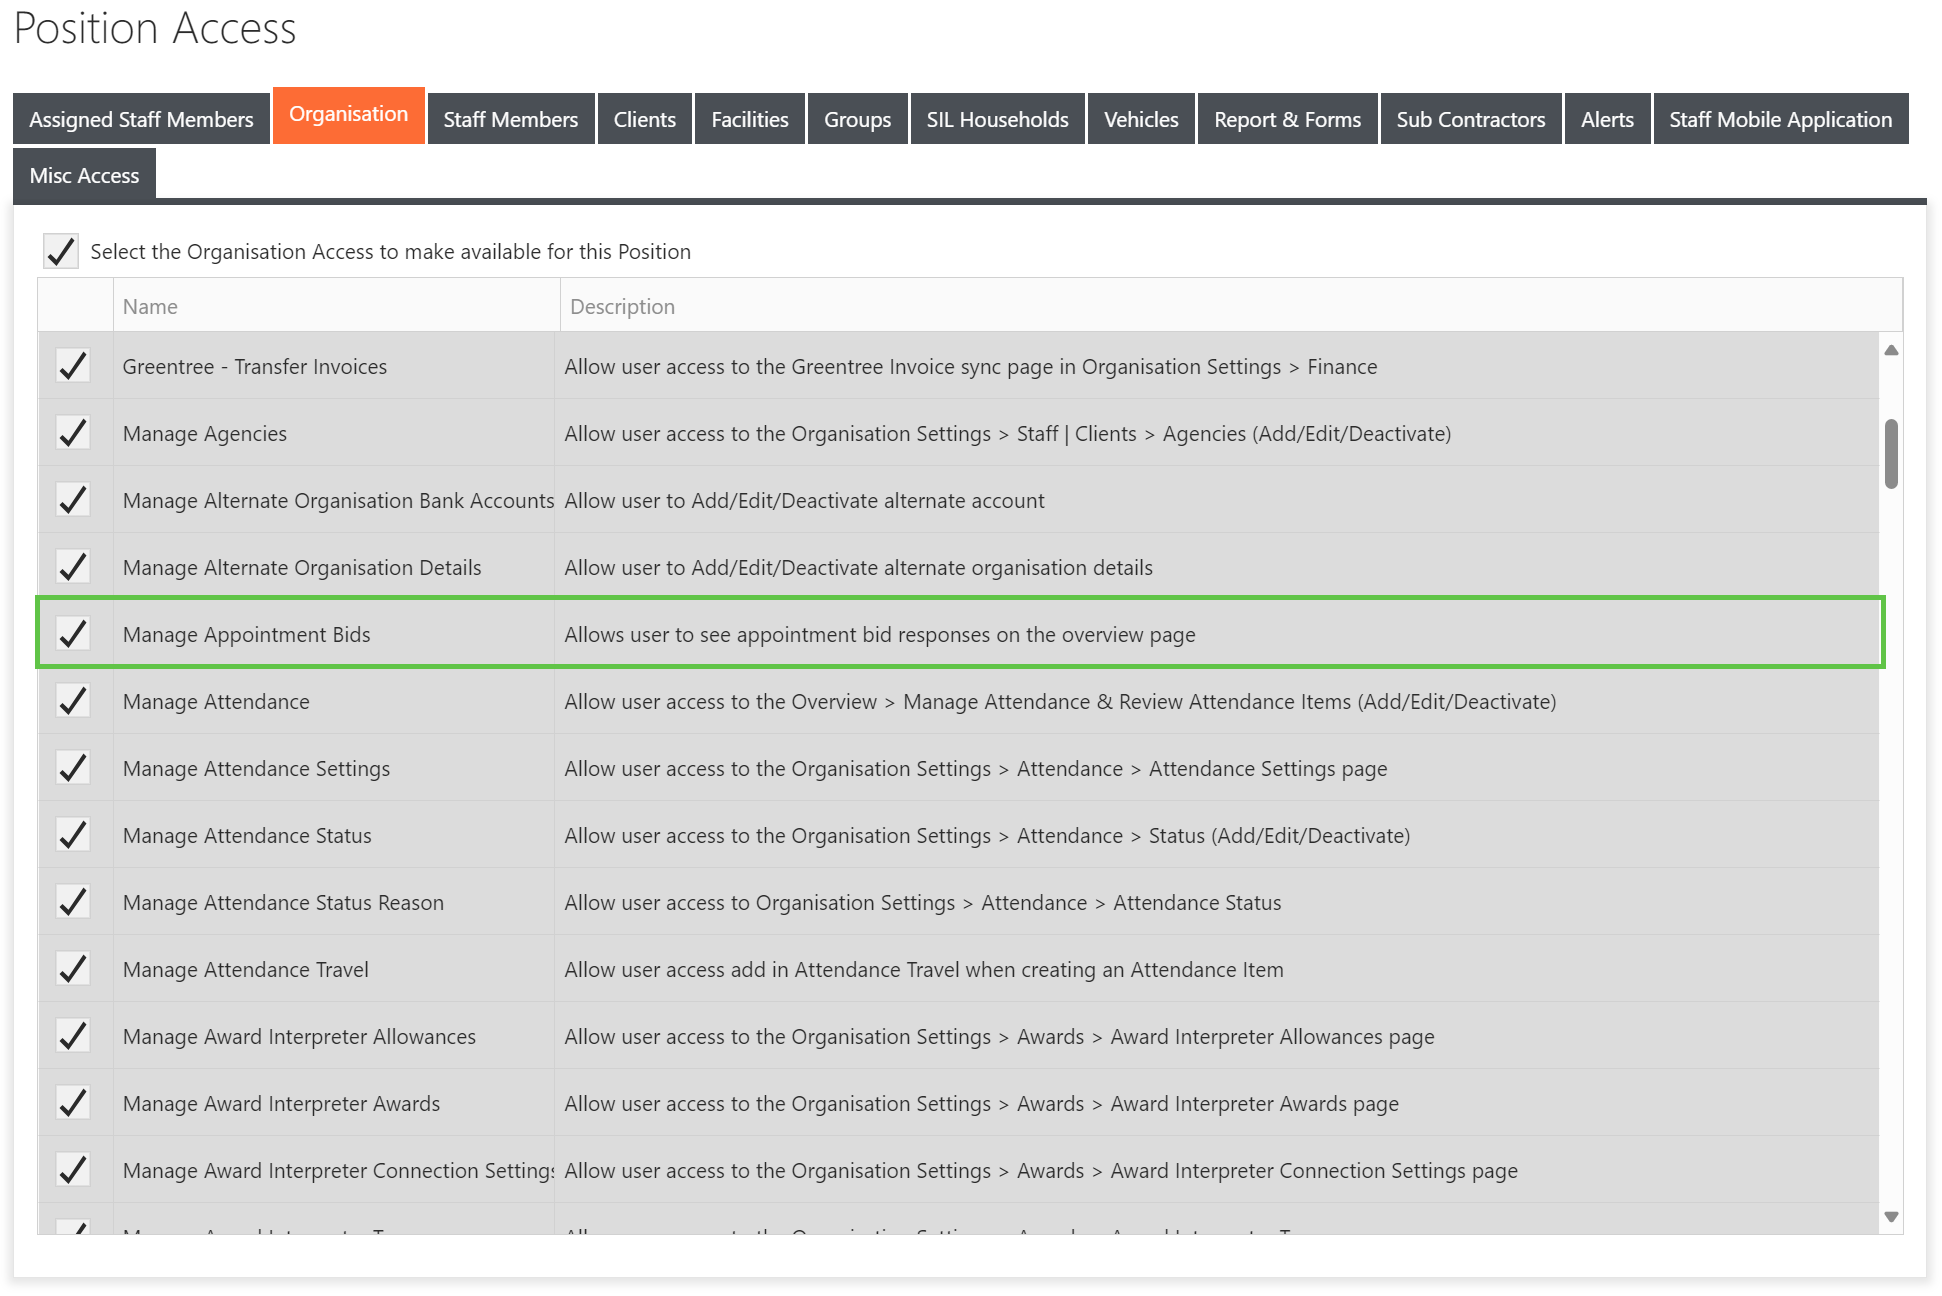Click the appointment bid responses description
This screenshot has height=1296, width=1942.
pos(880,635)
